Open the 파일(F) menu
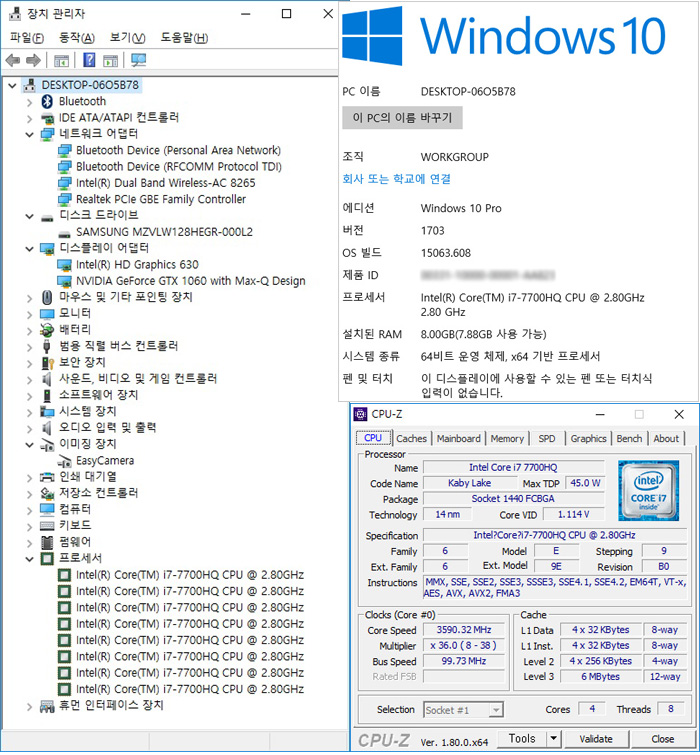The image size is (700, 755). 26,38
